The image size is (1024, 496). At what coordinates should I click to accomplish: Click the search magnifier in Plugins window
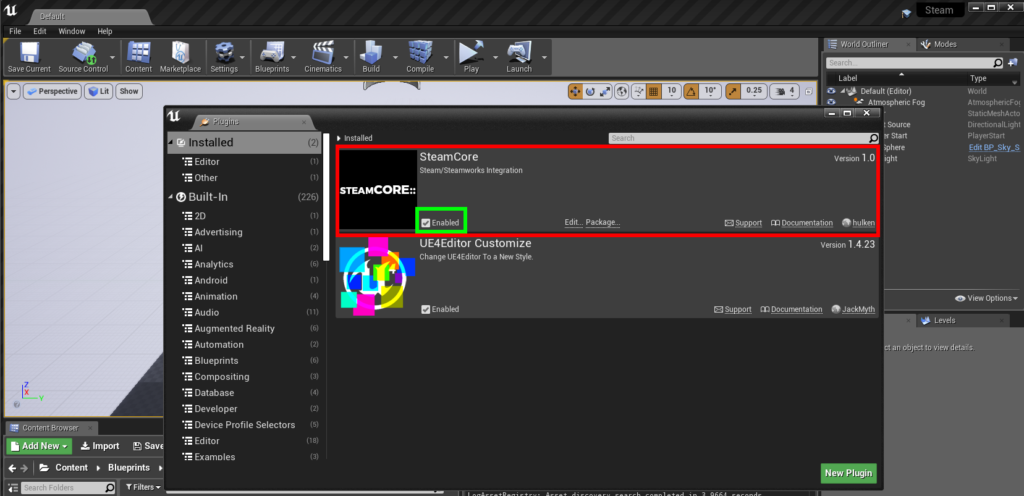(x=873, y=138)
